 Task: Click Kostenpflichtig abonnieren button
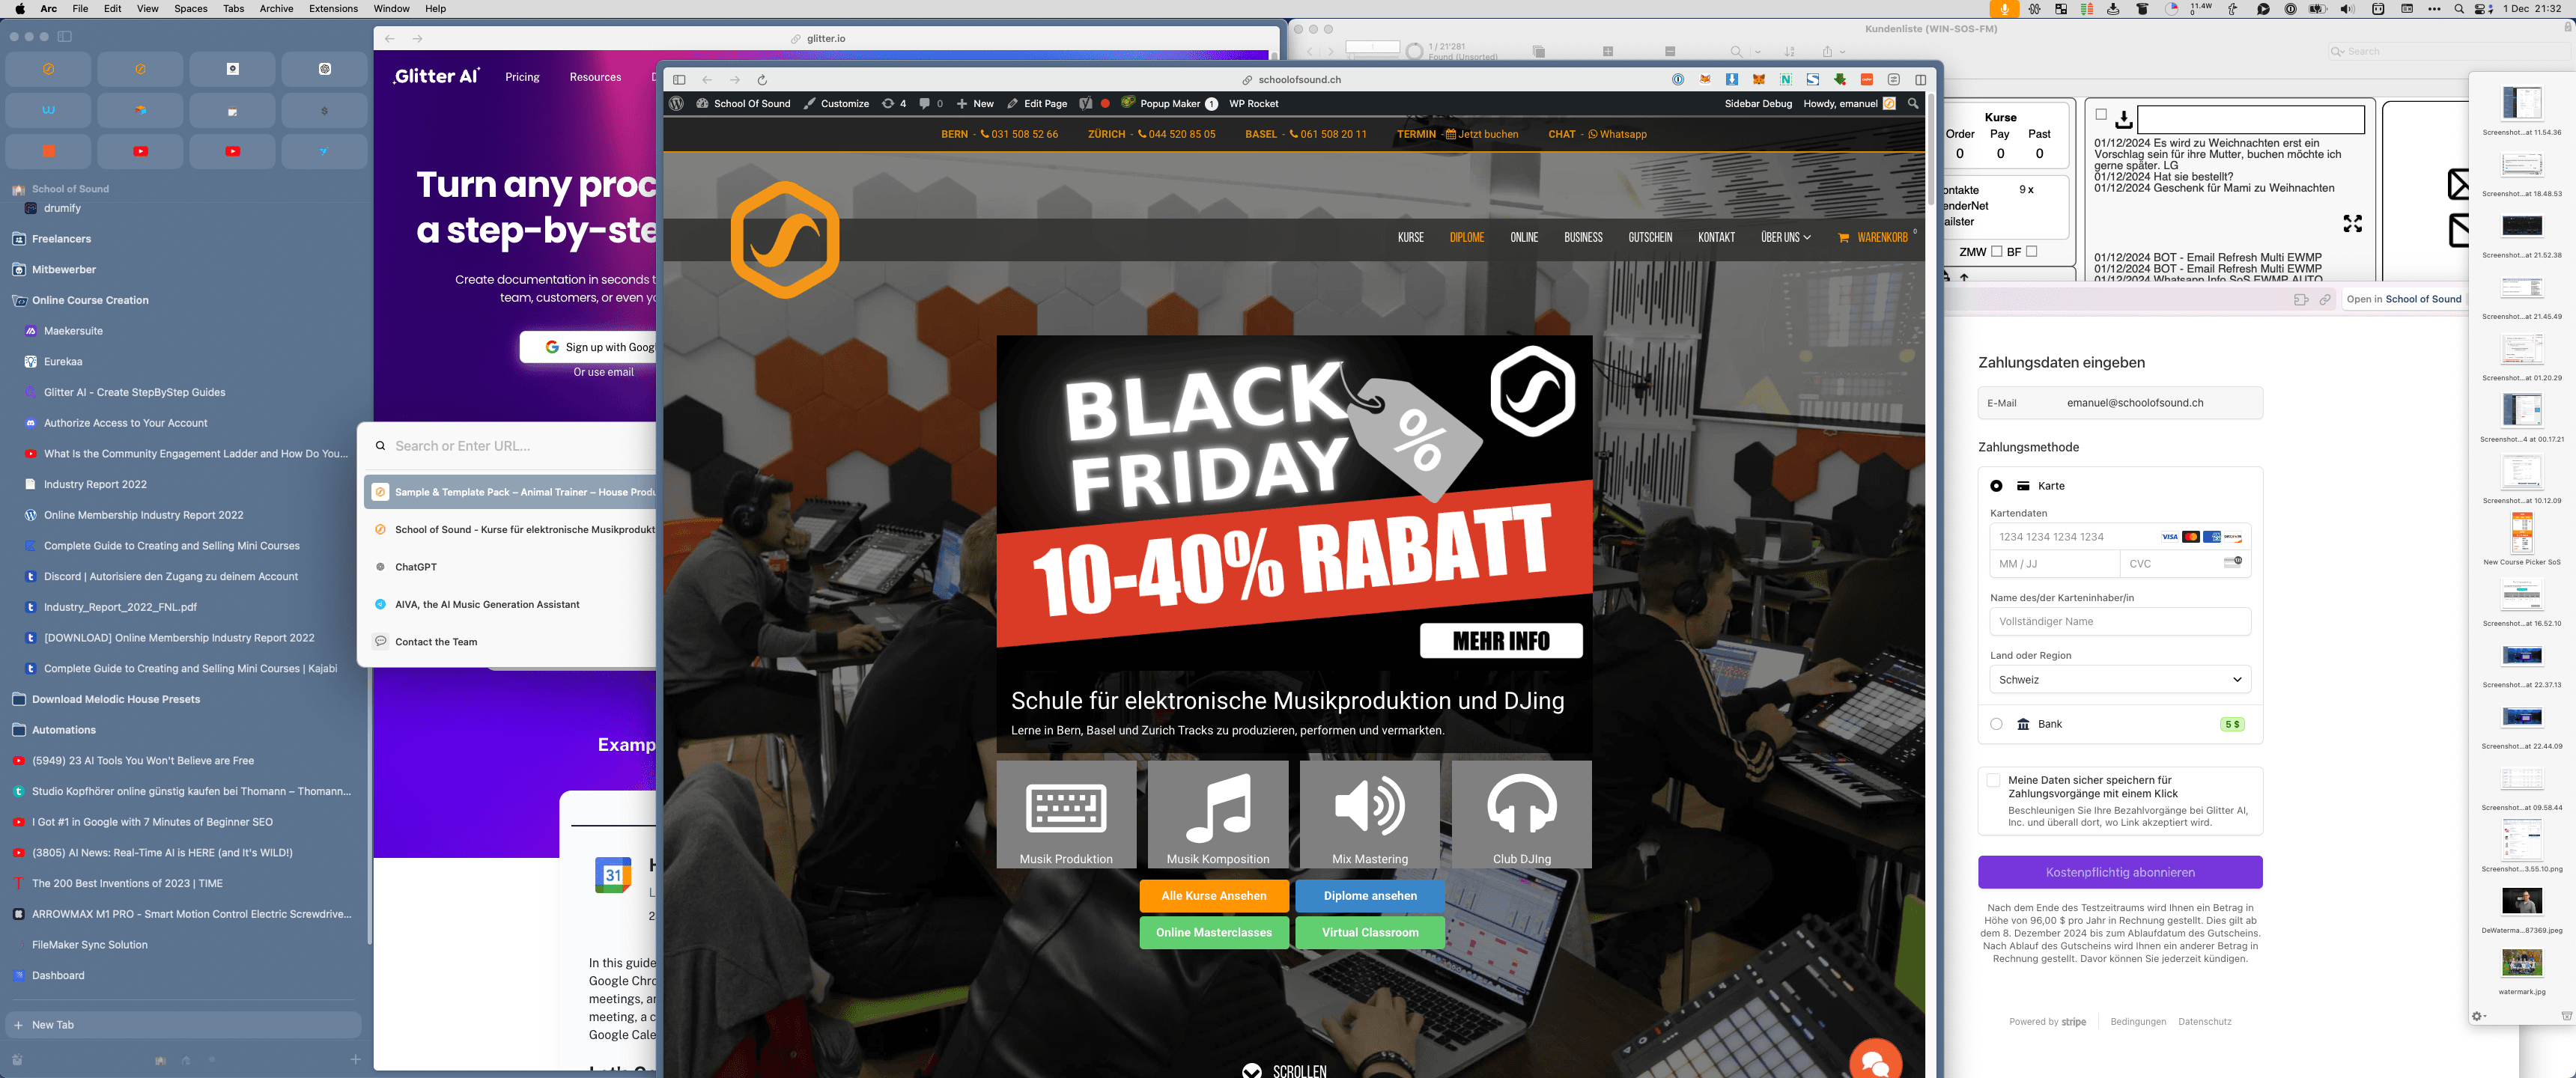tap(2120, 873)
